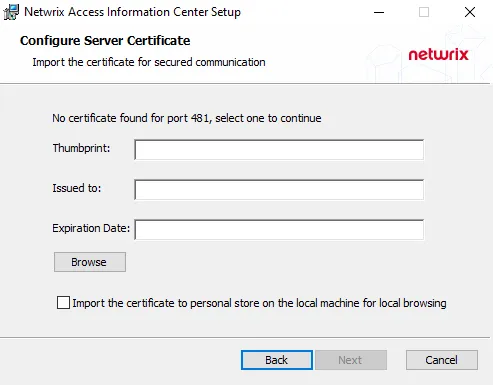This screenshot has width=493, height=385.
Task: Click the 'Netwrix Access Information Center Setup' title
Action: pos(132,12)
